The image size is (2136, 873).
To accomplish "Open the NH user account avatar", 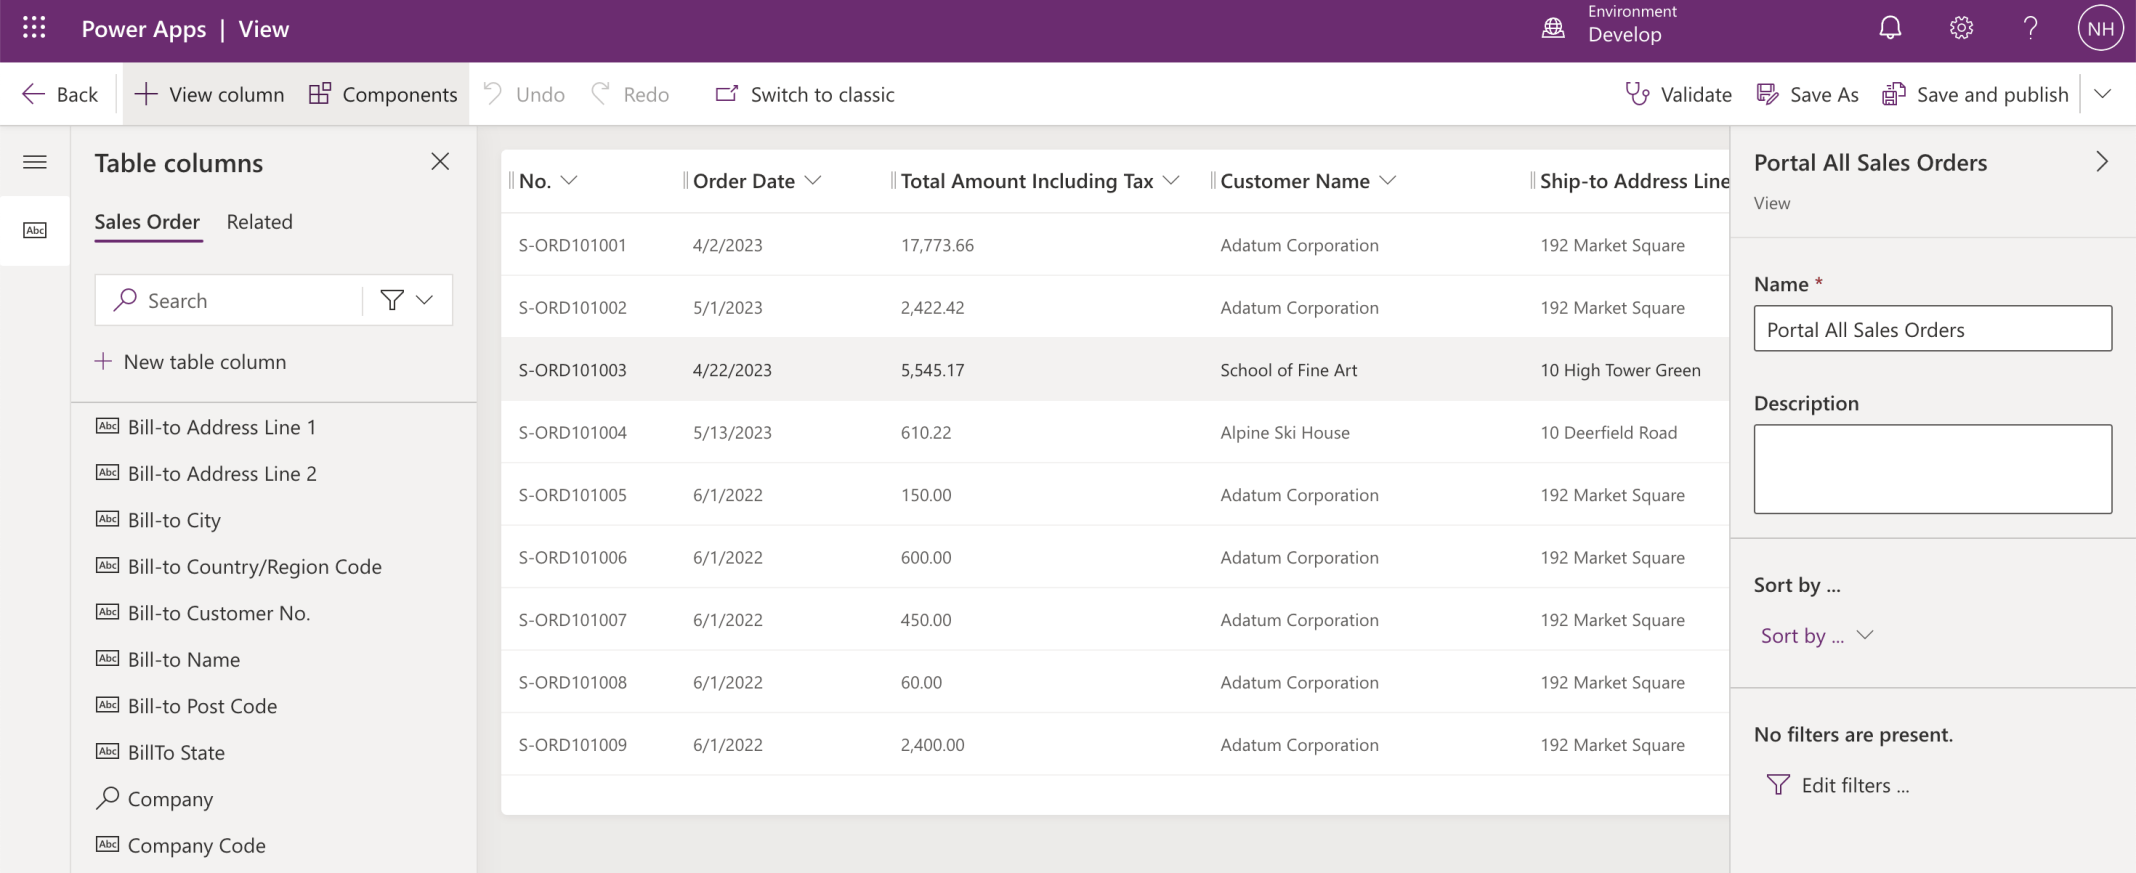I will (x=2100, y=29).
